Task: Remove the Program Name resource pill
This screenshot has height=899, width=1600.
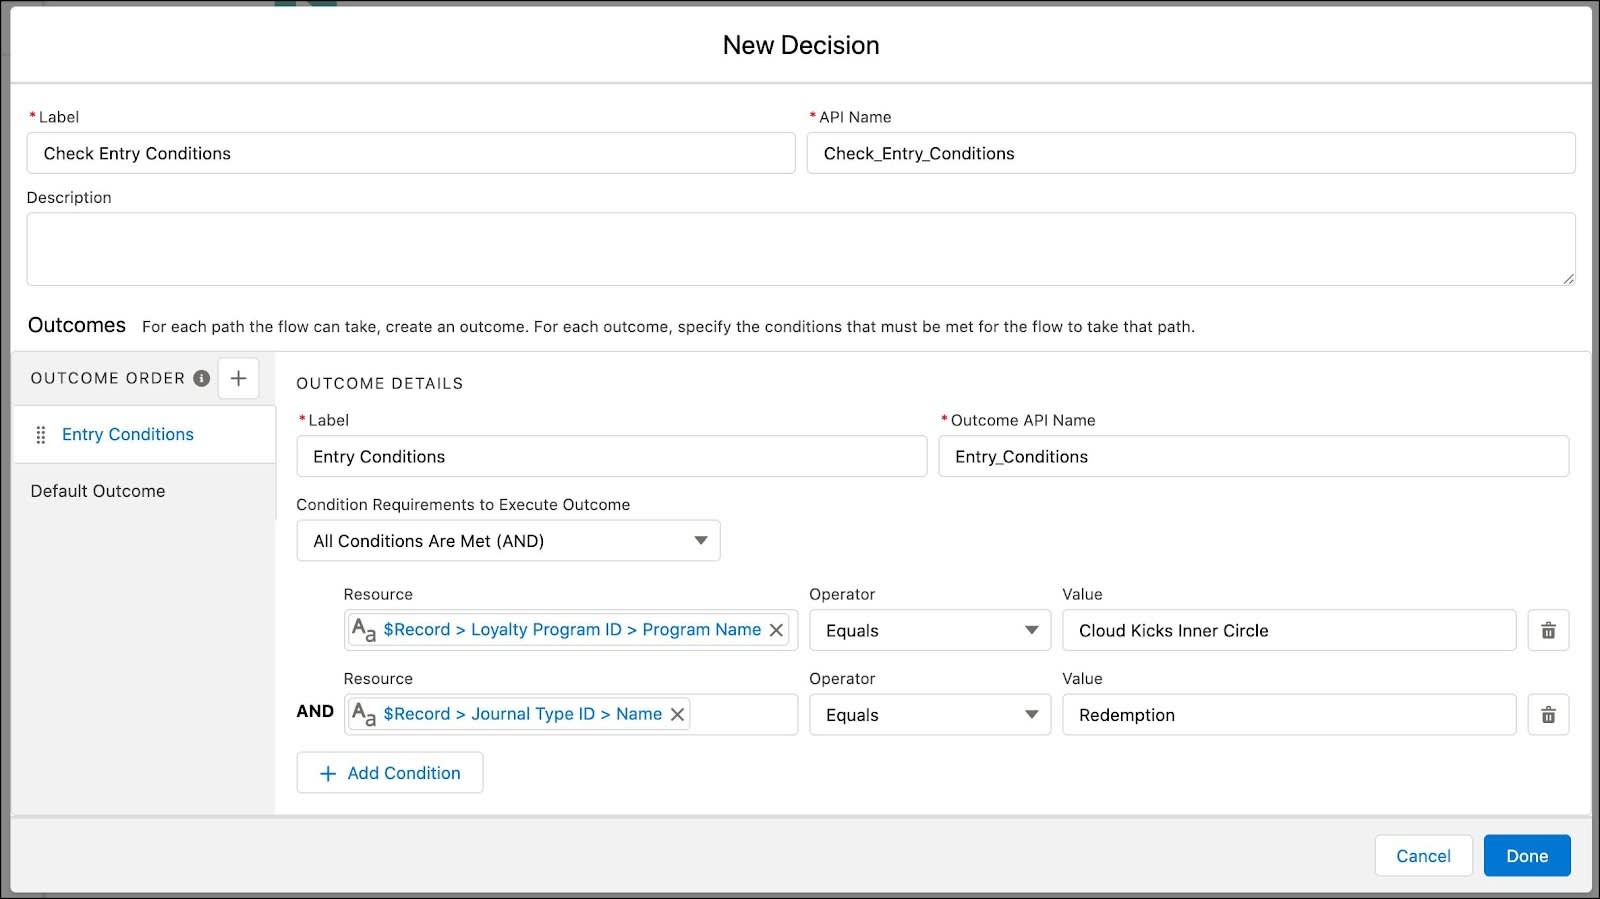Action: pyautogui.click(x=776, y=630)
